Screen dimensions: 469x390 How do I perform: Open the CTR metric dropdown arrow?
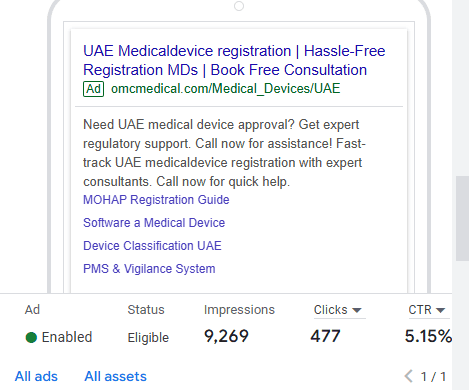click(x=440, y=310)
